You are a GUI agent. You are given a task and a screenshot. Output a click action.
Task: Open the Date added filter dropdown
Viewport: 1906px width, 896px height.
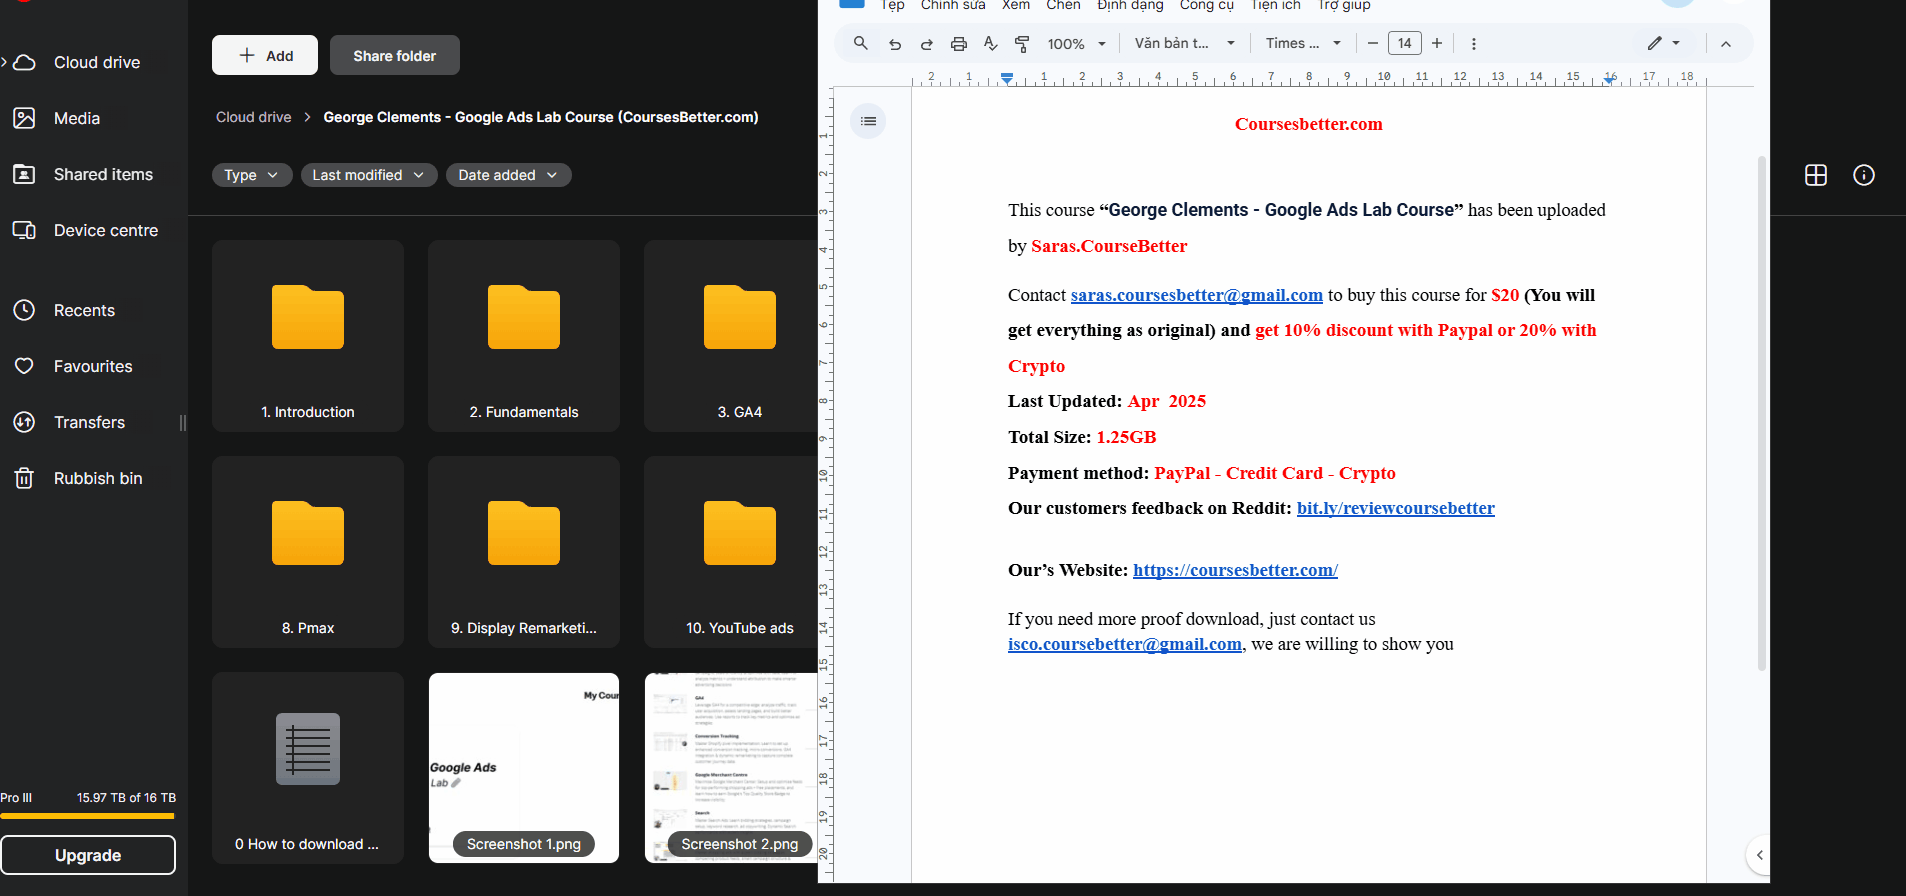pos(509,175)
